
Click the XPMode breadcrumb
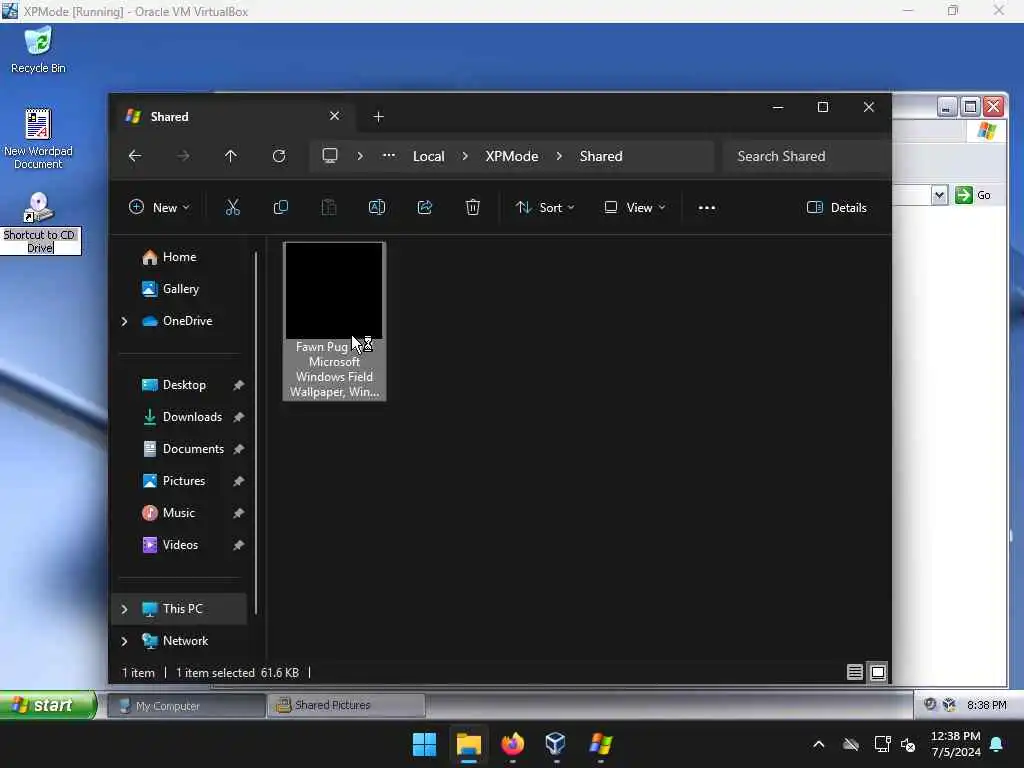tap(512, 156)
